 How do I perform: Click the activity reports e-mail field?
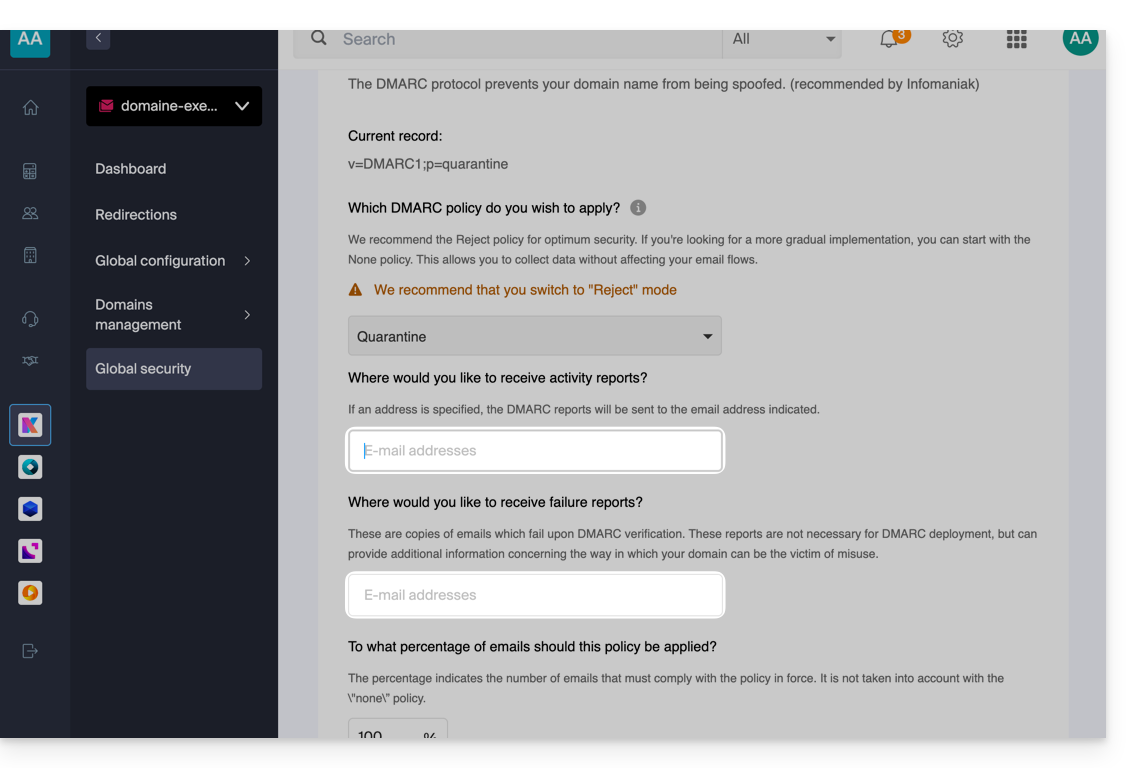click(535, 451)
